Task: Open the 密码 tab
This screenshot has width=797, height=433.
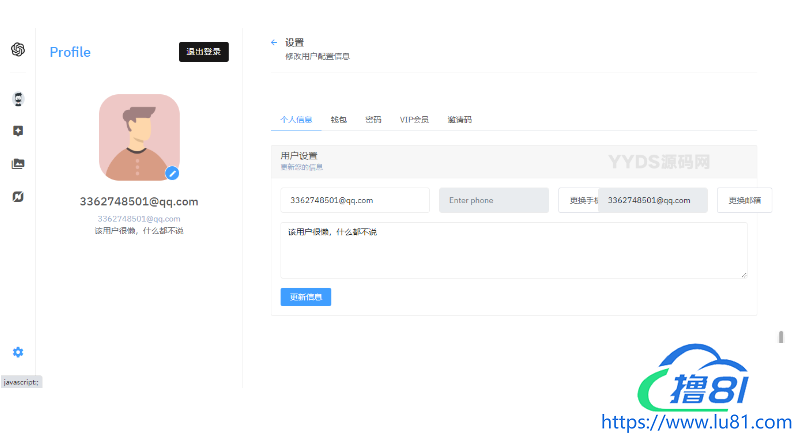Action: (373, 120)
